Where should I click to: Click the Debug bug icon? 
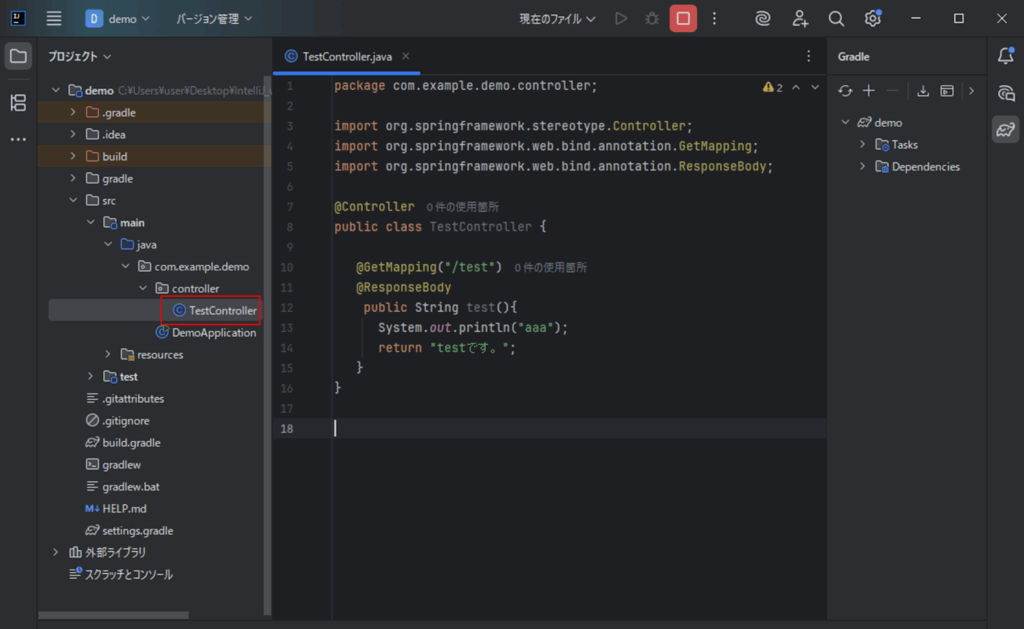(652, 18)
